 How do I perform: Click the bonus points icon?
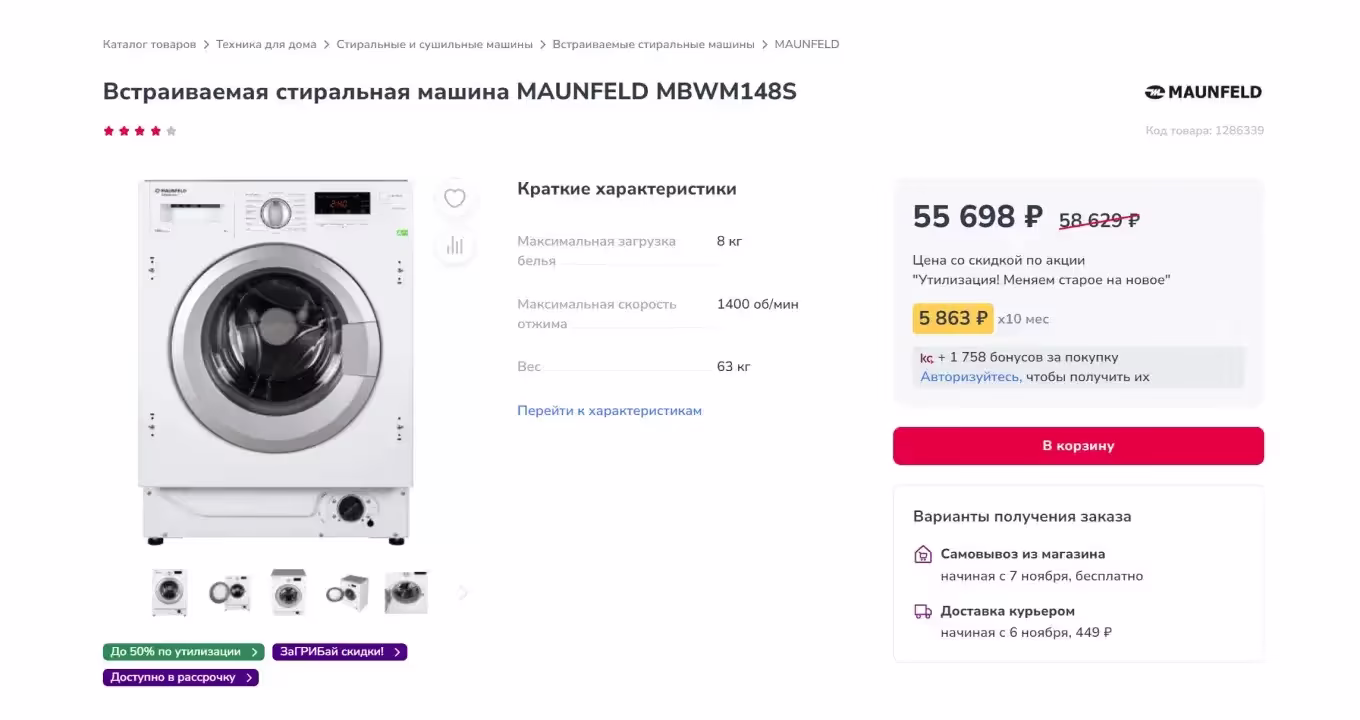[926, 358]
